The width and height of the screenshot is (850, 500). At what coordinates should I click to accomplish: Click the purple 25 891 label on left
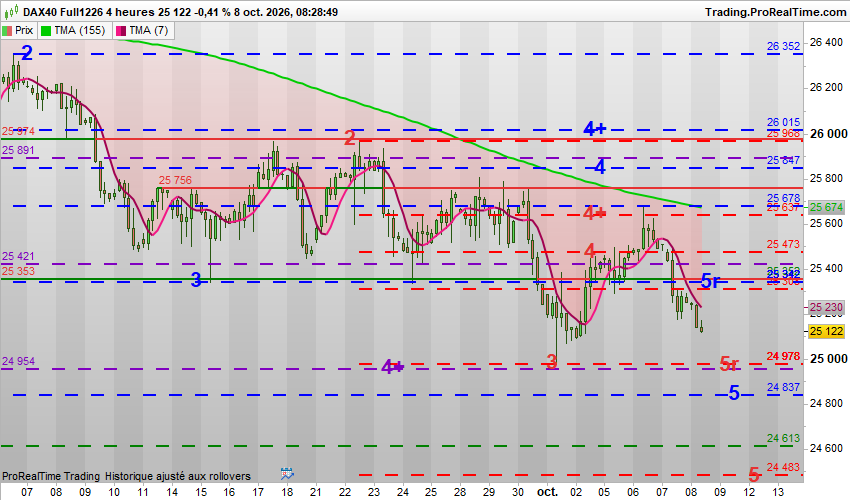point(18,150)
